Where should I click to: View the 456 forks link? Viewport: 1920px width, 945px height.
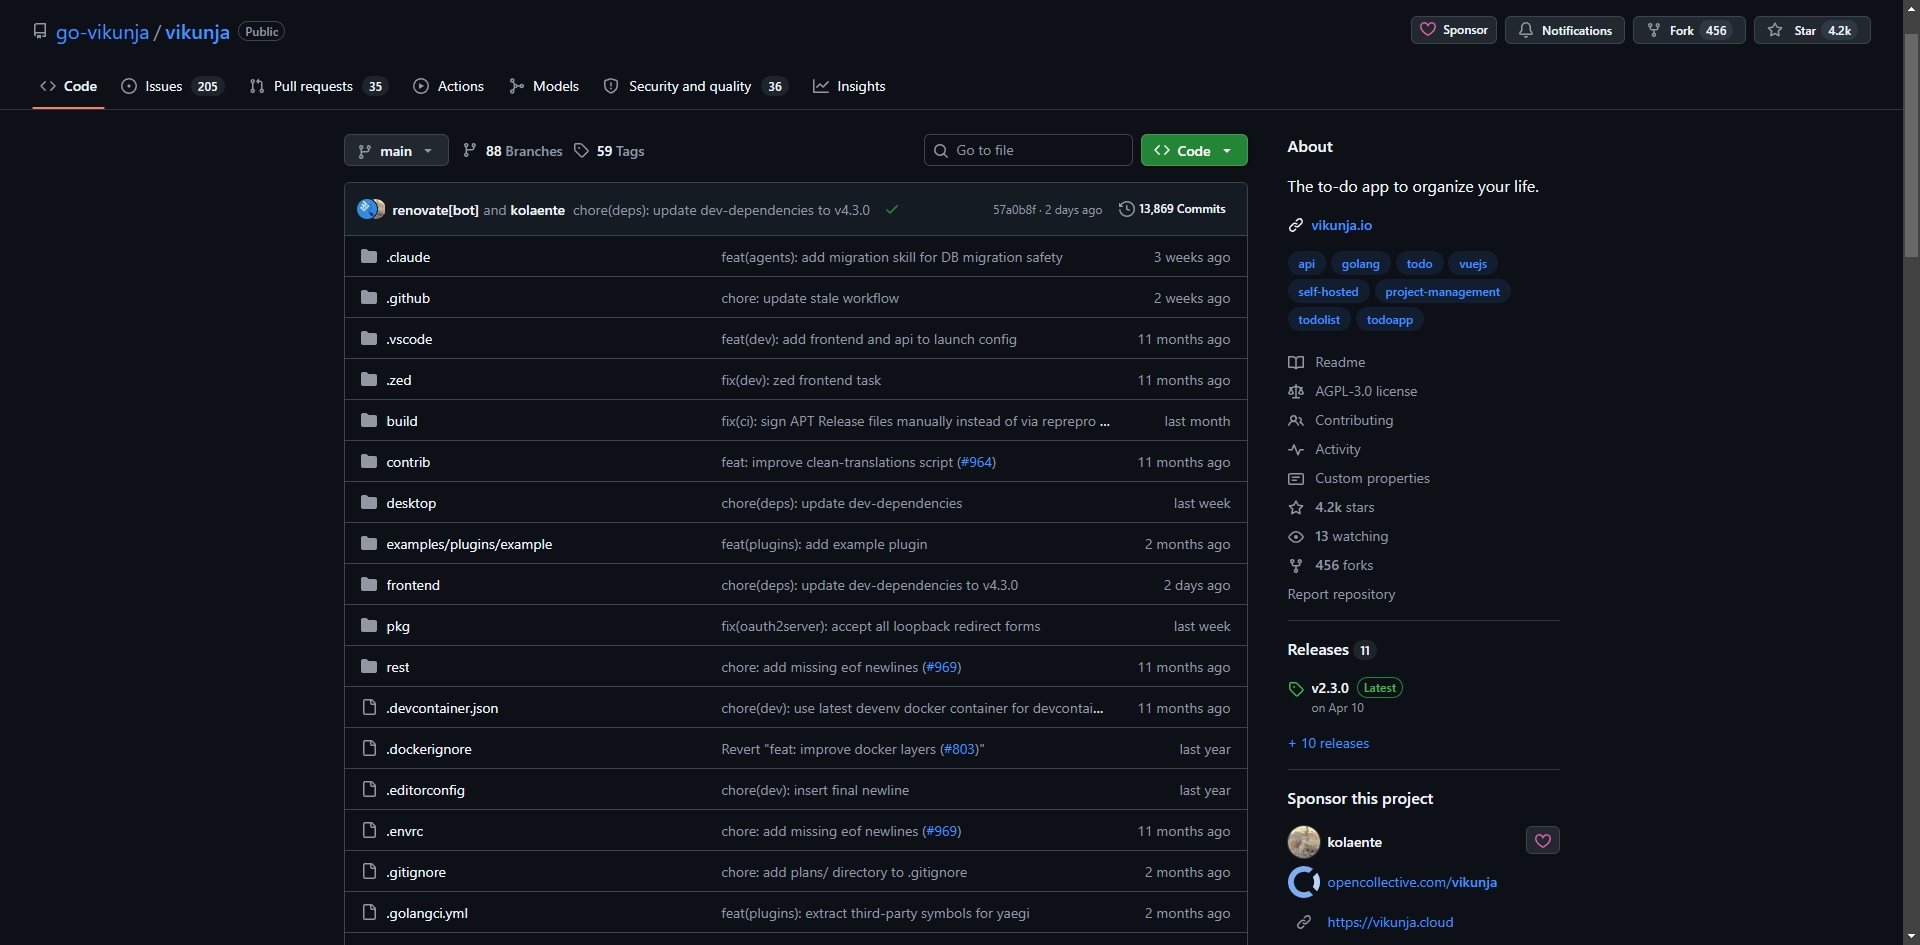1344,565
